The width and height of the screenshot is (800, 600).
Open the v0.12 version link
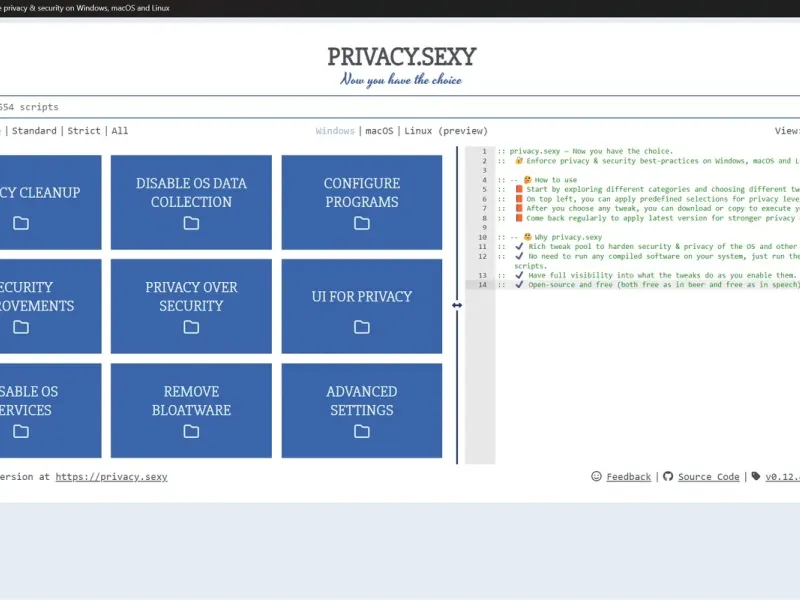pos(782,477)
